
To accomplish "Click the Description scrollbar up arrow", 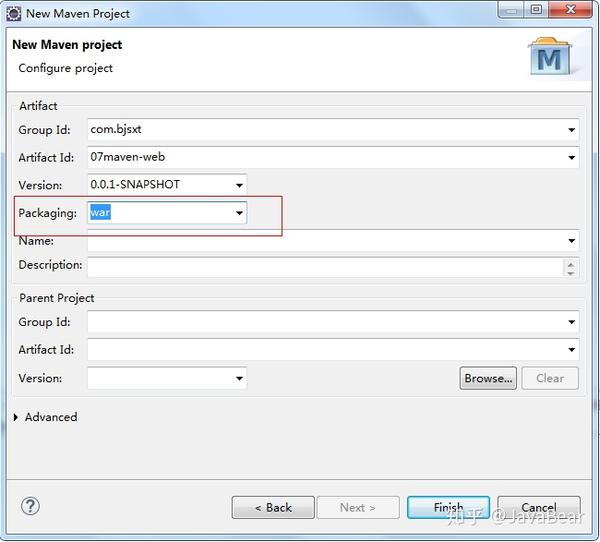I will (571, 264).
